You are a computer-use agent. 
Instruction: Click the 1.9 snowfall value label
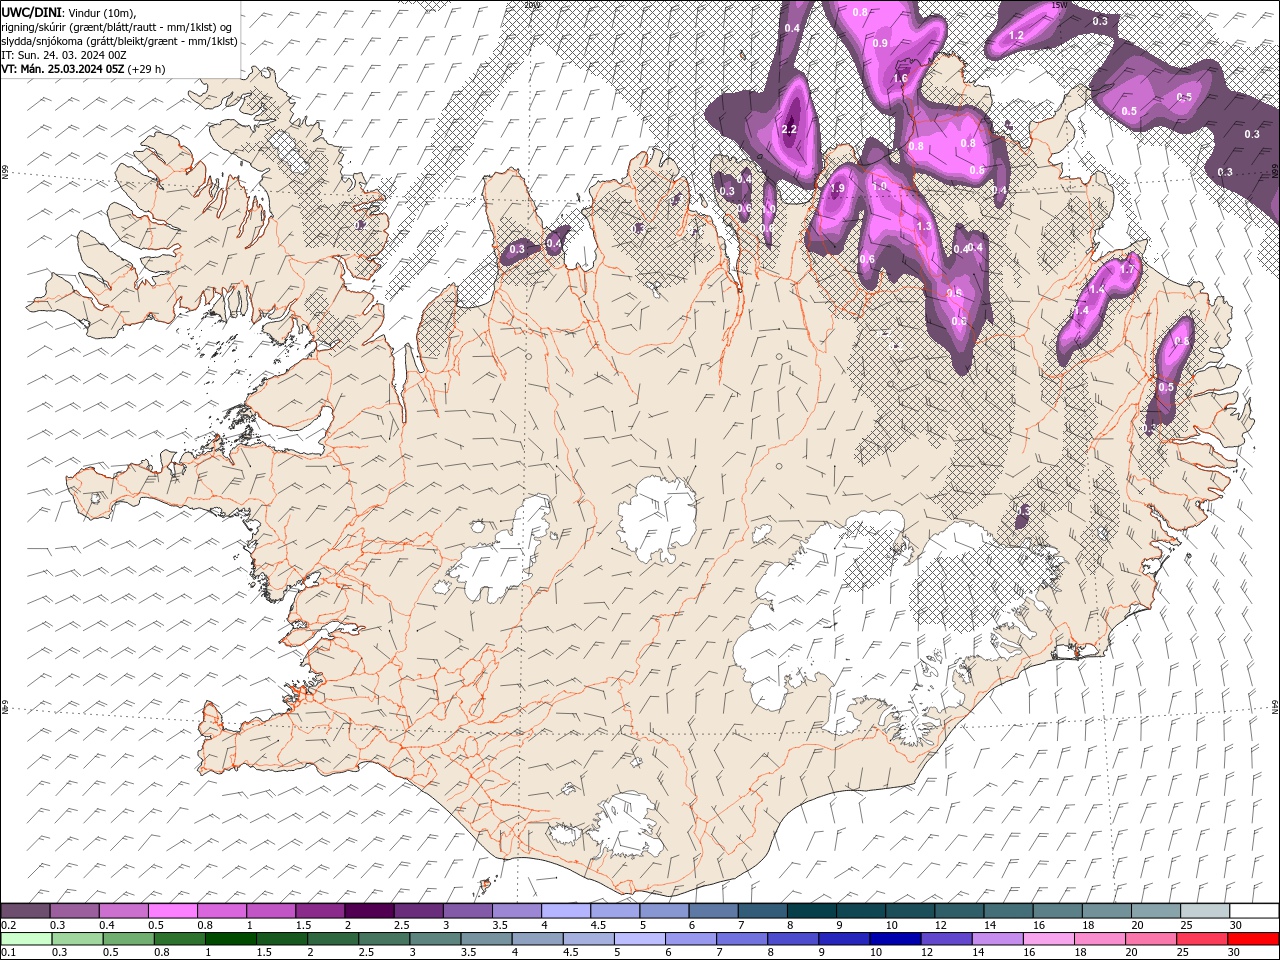click(838, 188)
